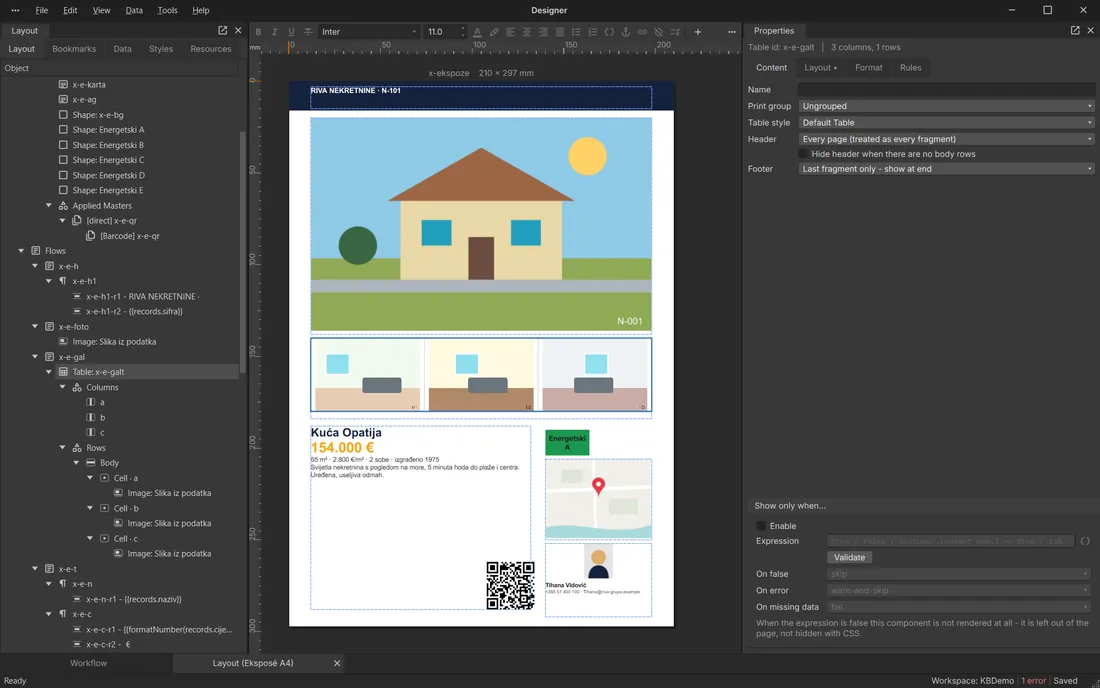The image size is (1100, 688).
Task: Open the Data menu
Action: [134, 11]
